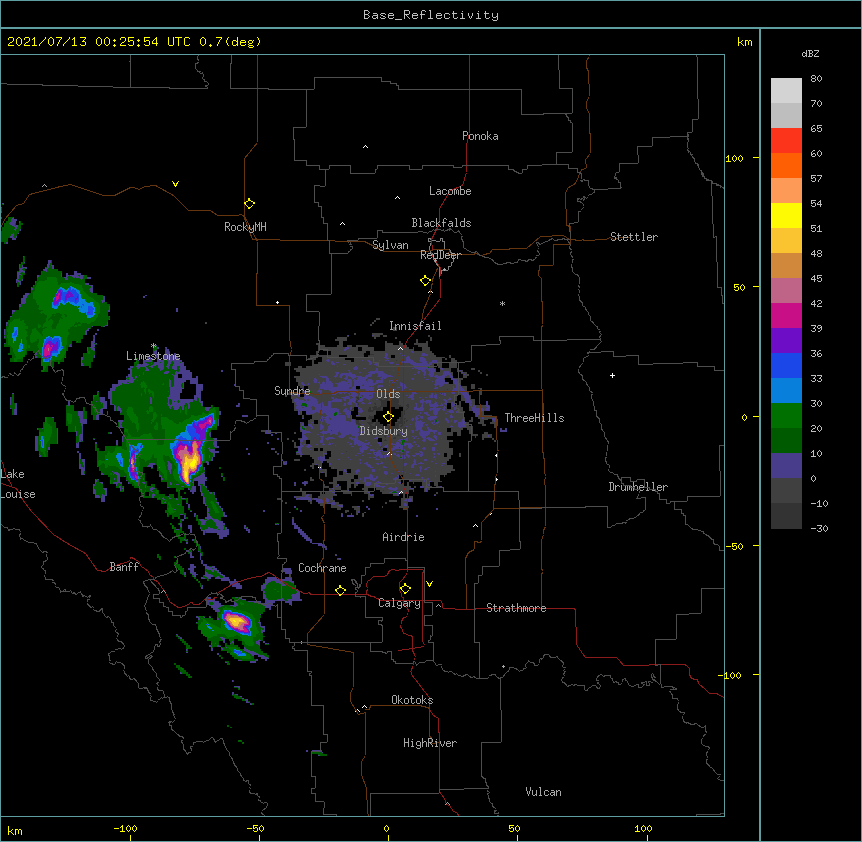Click the Calgary label

pos(399,603)
